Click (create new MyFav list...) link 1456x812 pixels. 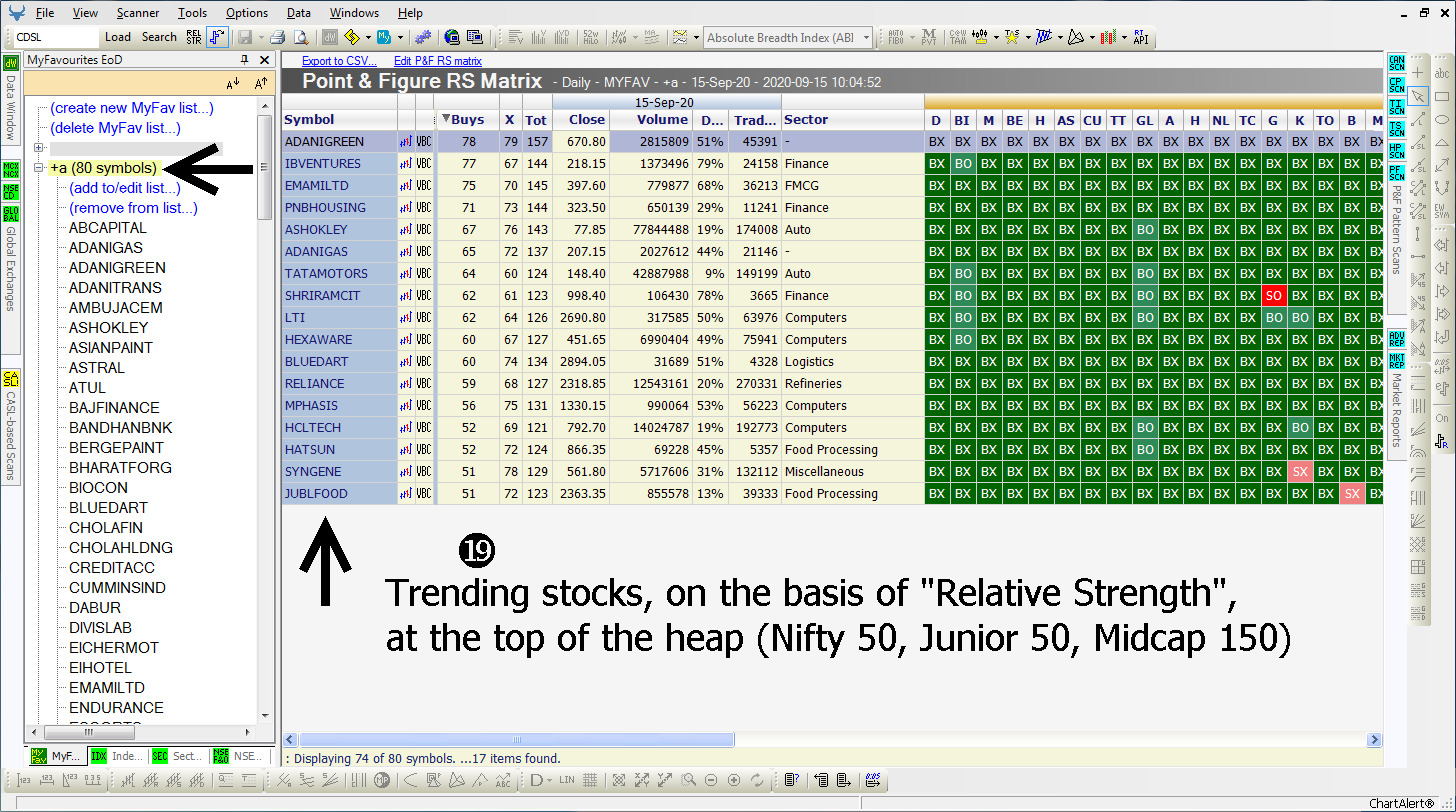point(132,108)
